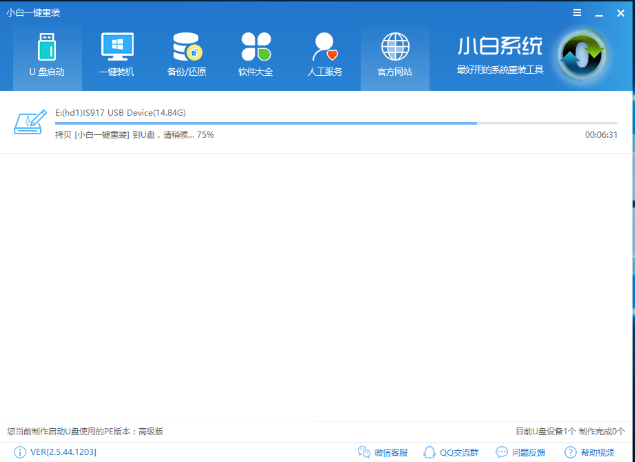
Task: Open the U盘启动 USB boot section
Action: [46, 55]
